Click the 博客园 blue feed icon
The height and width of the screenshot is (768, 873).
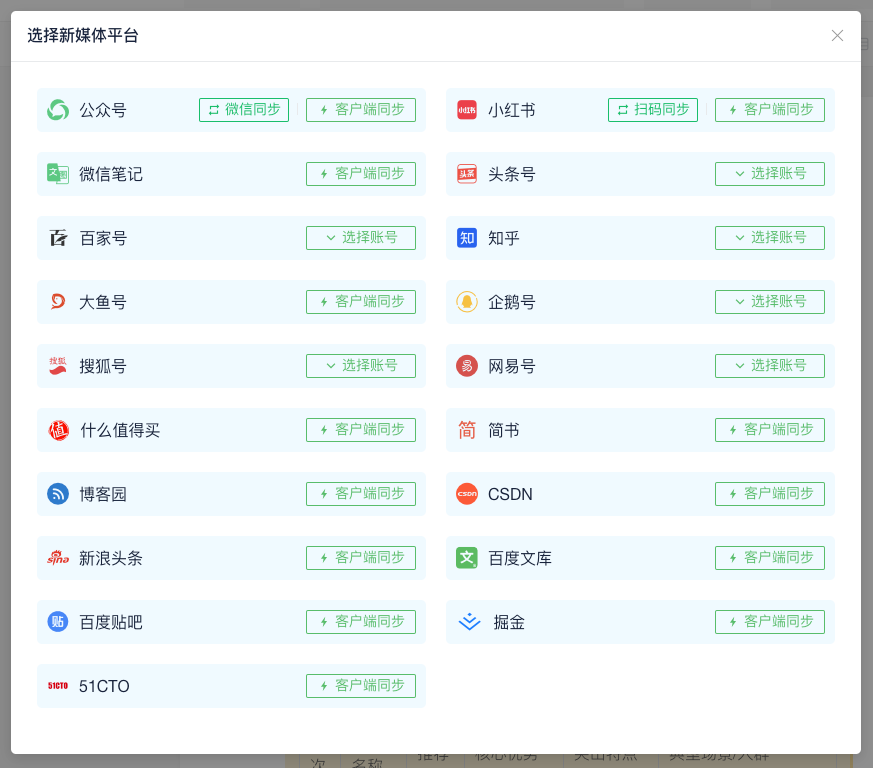click(58, 494)
